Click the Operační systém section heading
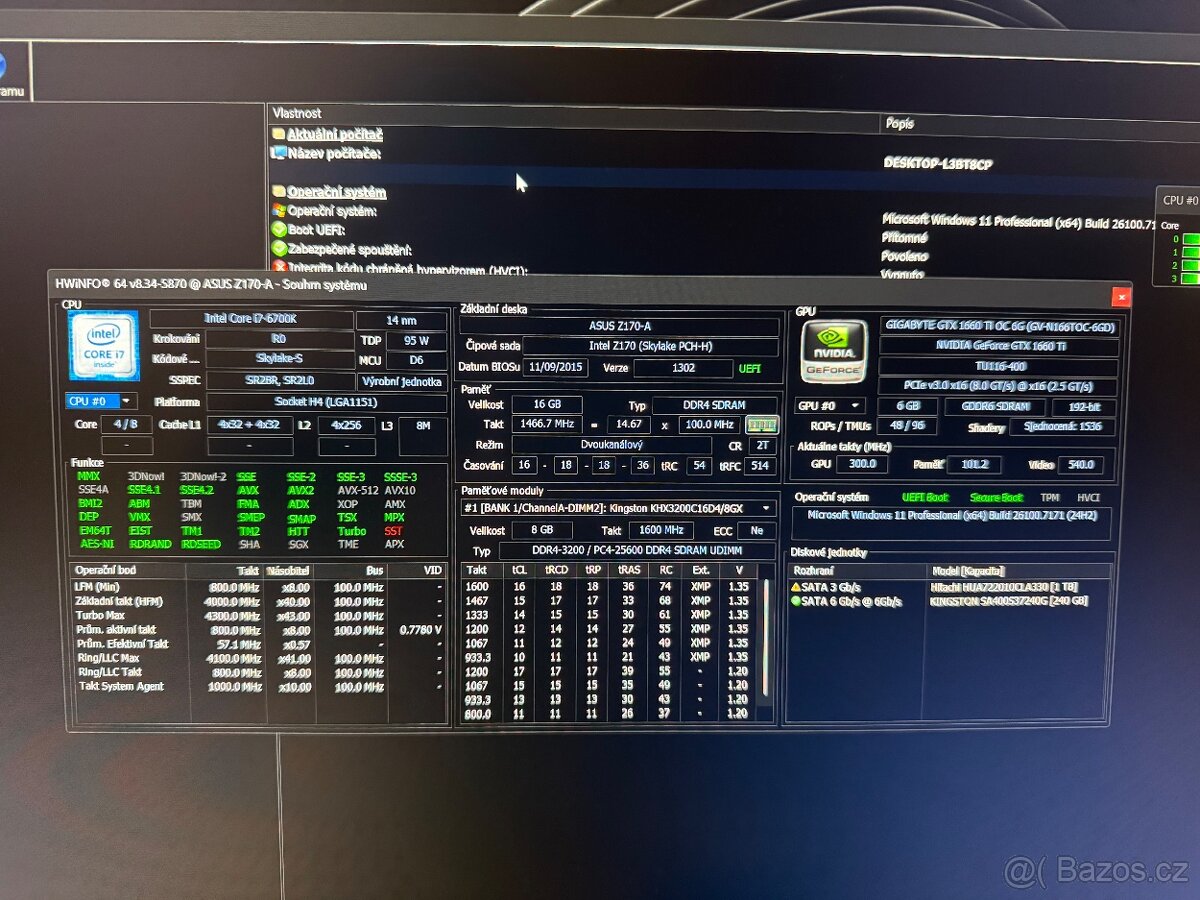 pyautogui.click(x=336, y=191)
